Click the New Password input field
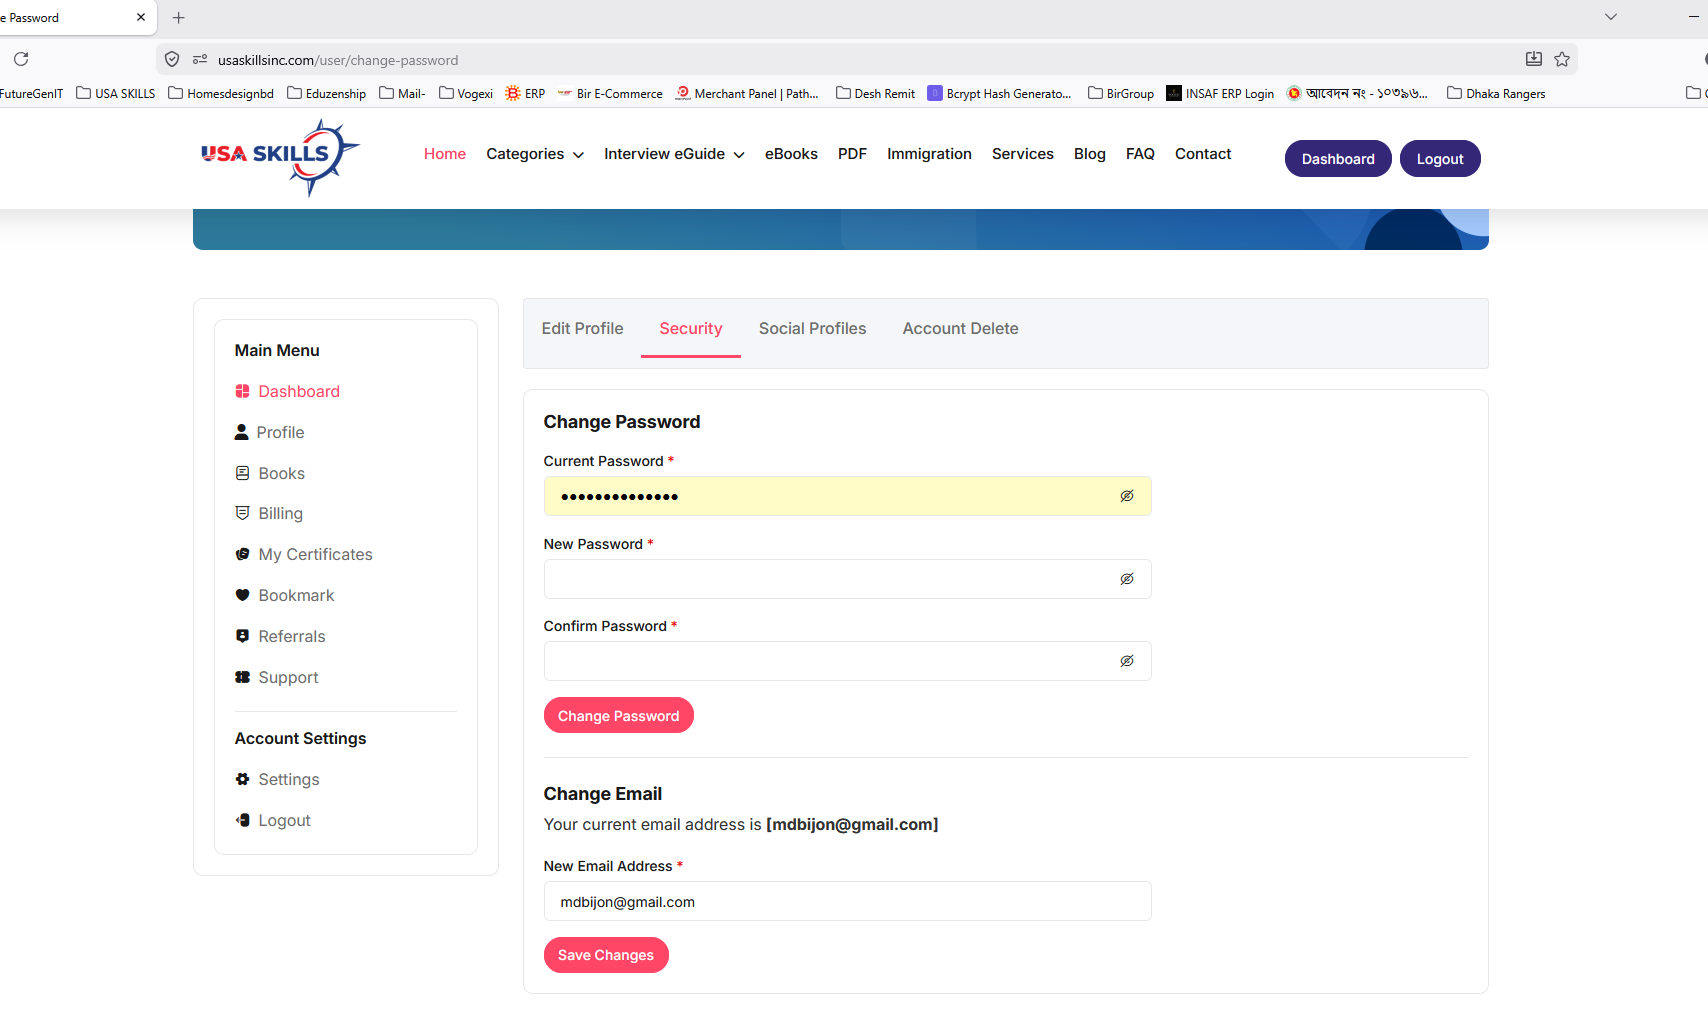Viewport: 1708px width, 1012px height. 848,579
